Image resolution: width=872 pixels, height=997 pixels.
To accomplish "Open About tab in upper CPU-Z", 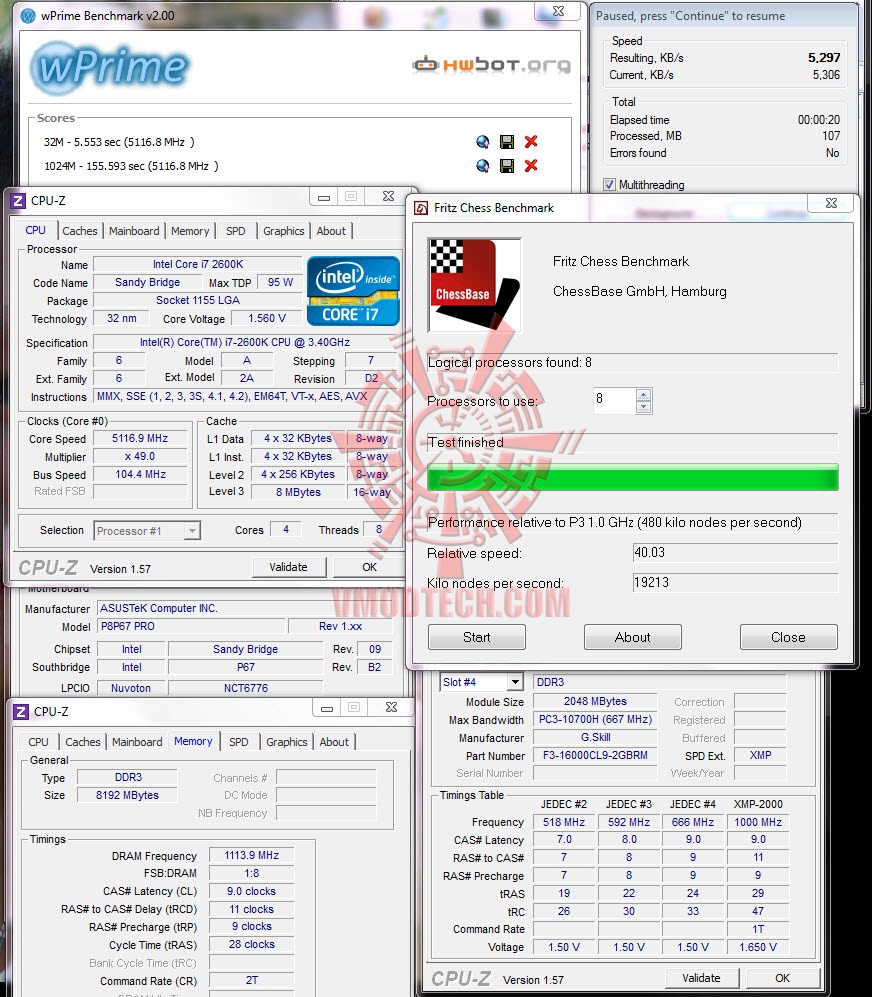I will 331,231.
